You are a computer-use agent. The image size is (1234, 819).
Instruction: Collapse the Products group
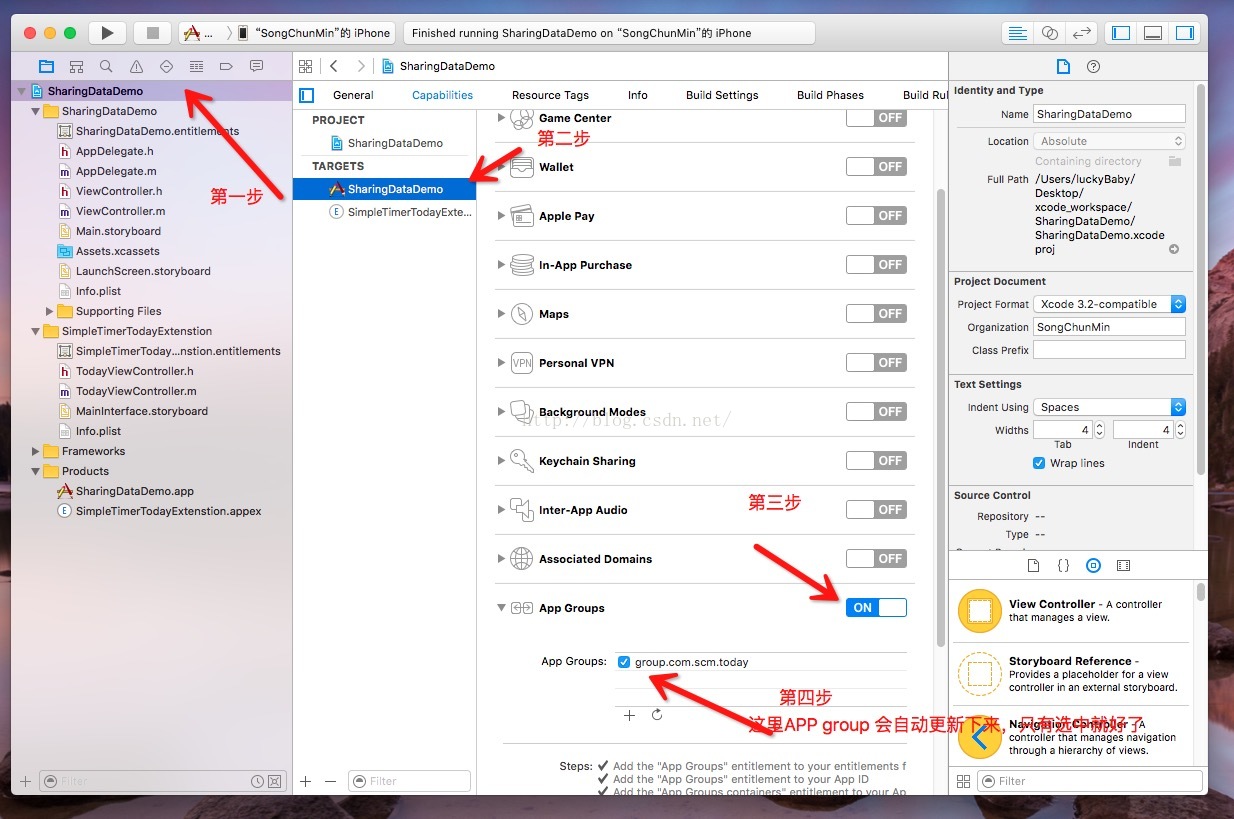[36, 471]
